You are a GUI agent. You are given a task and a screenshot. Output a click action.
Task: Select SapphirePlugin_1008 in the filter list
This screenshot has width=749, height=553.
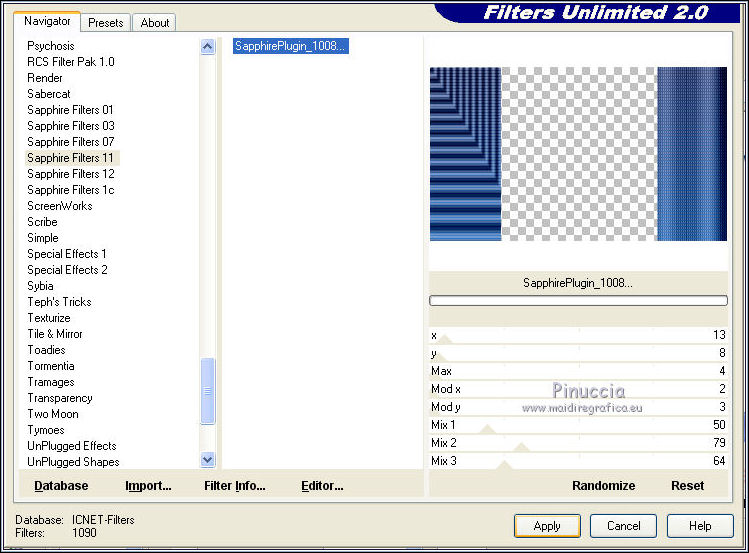(x=290, y=46)
